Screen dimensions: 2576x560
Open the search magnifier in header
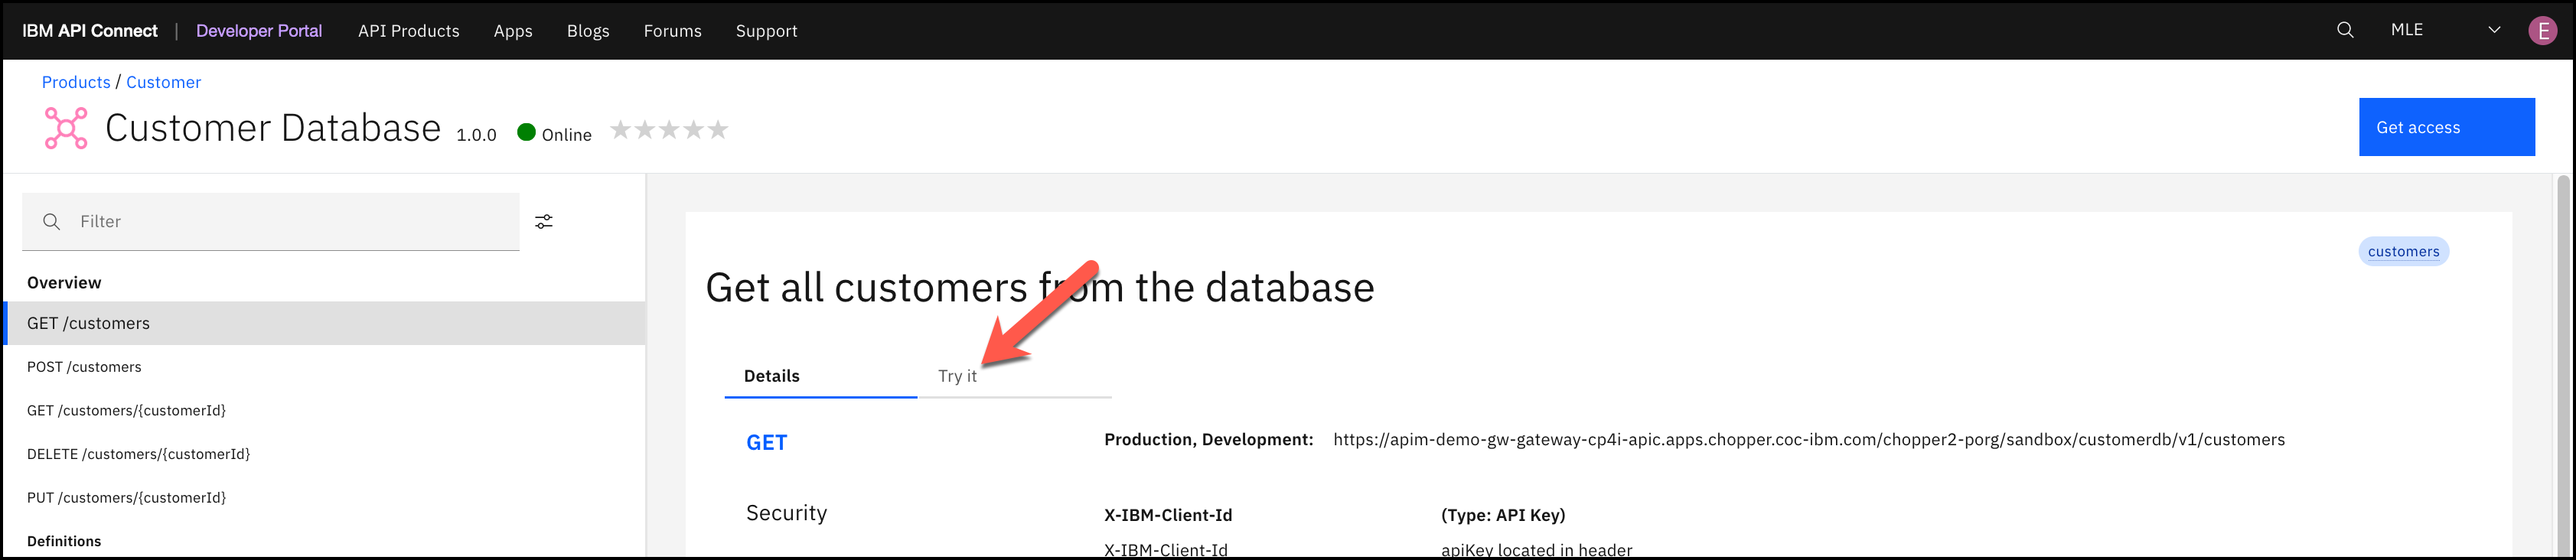point(2344,30)
